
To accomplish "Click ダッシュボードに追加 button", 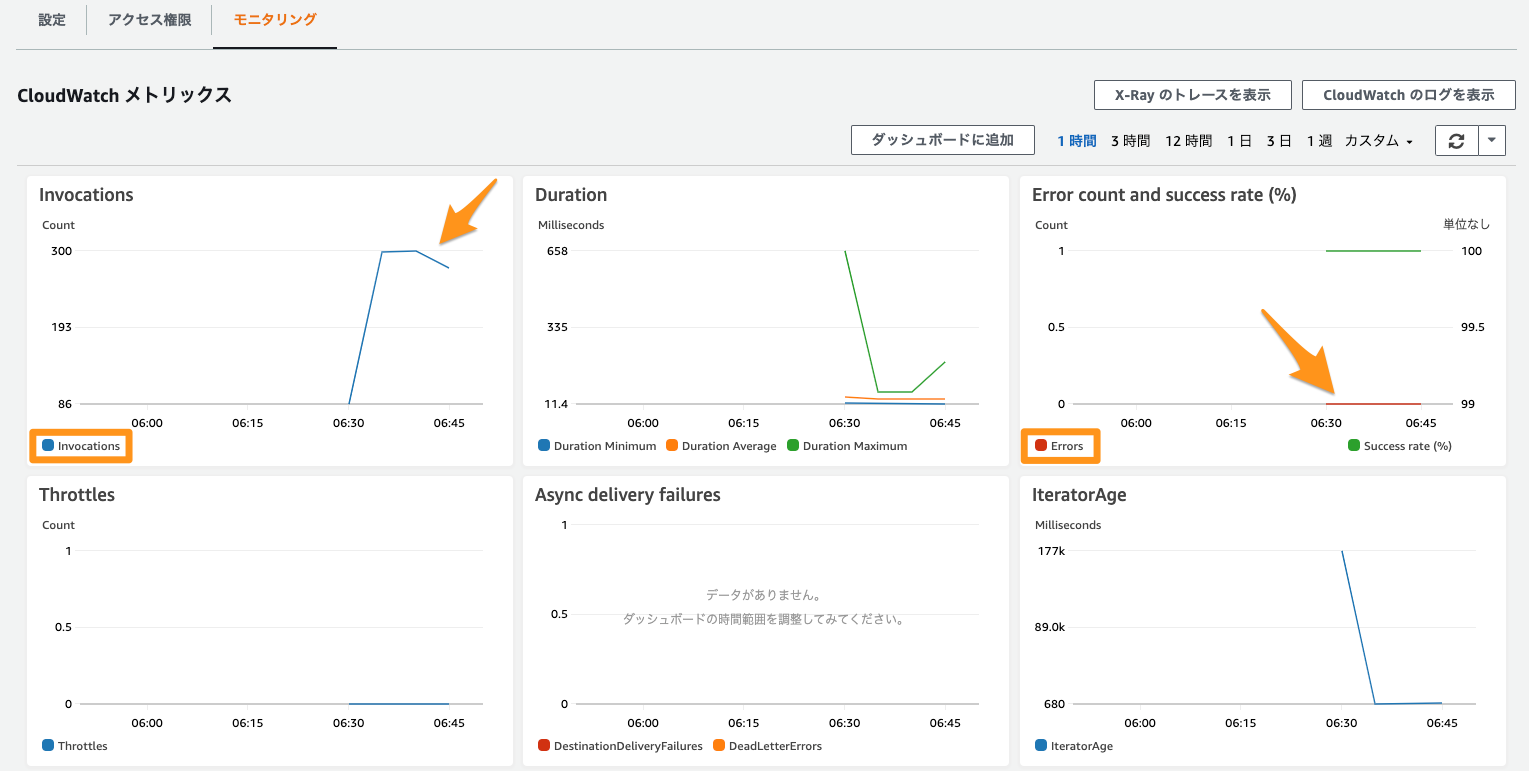I will click(x=943, y=140).
